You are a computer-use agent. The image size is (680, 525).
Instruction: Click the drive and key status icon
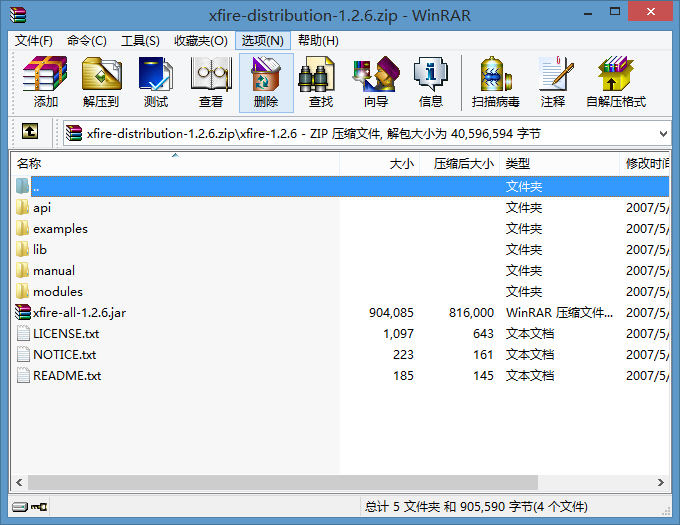click(29, 506)
